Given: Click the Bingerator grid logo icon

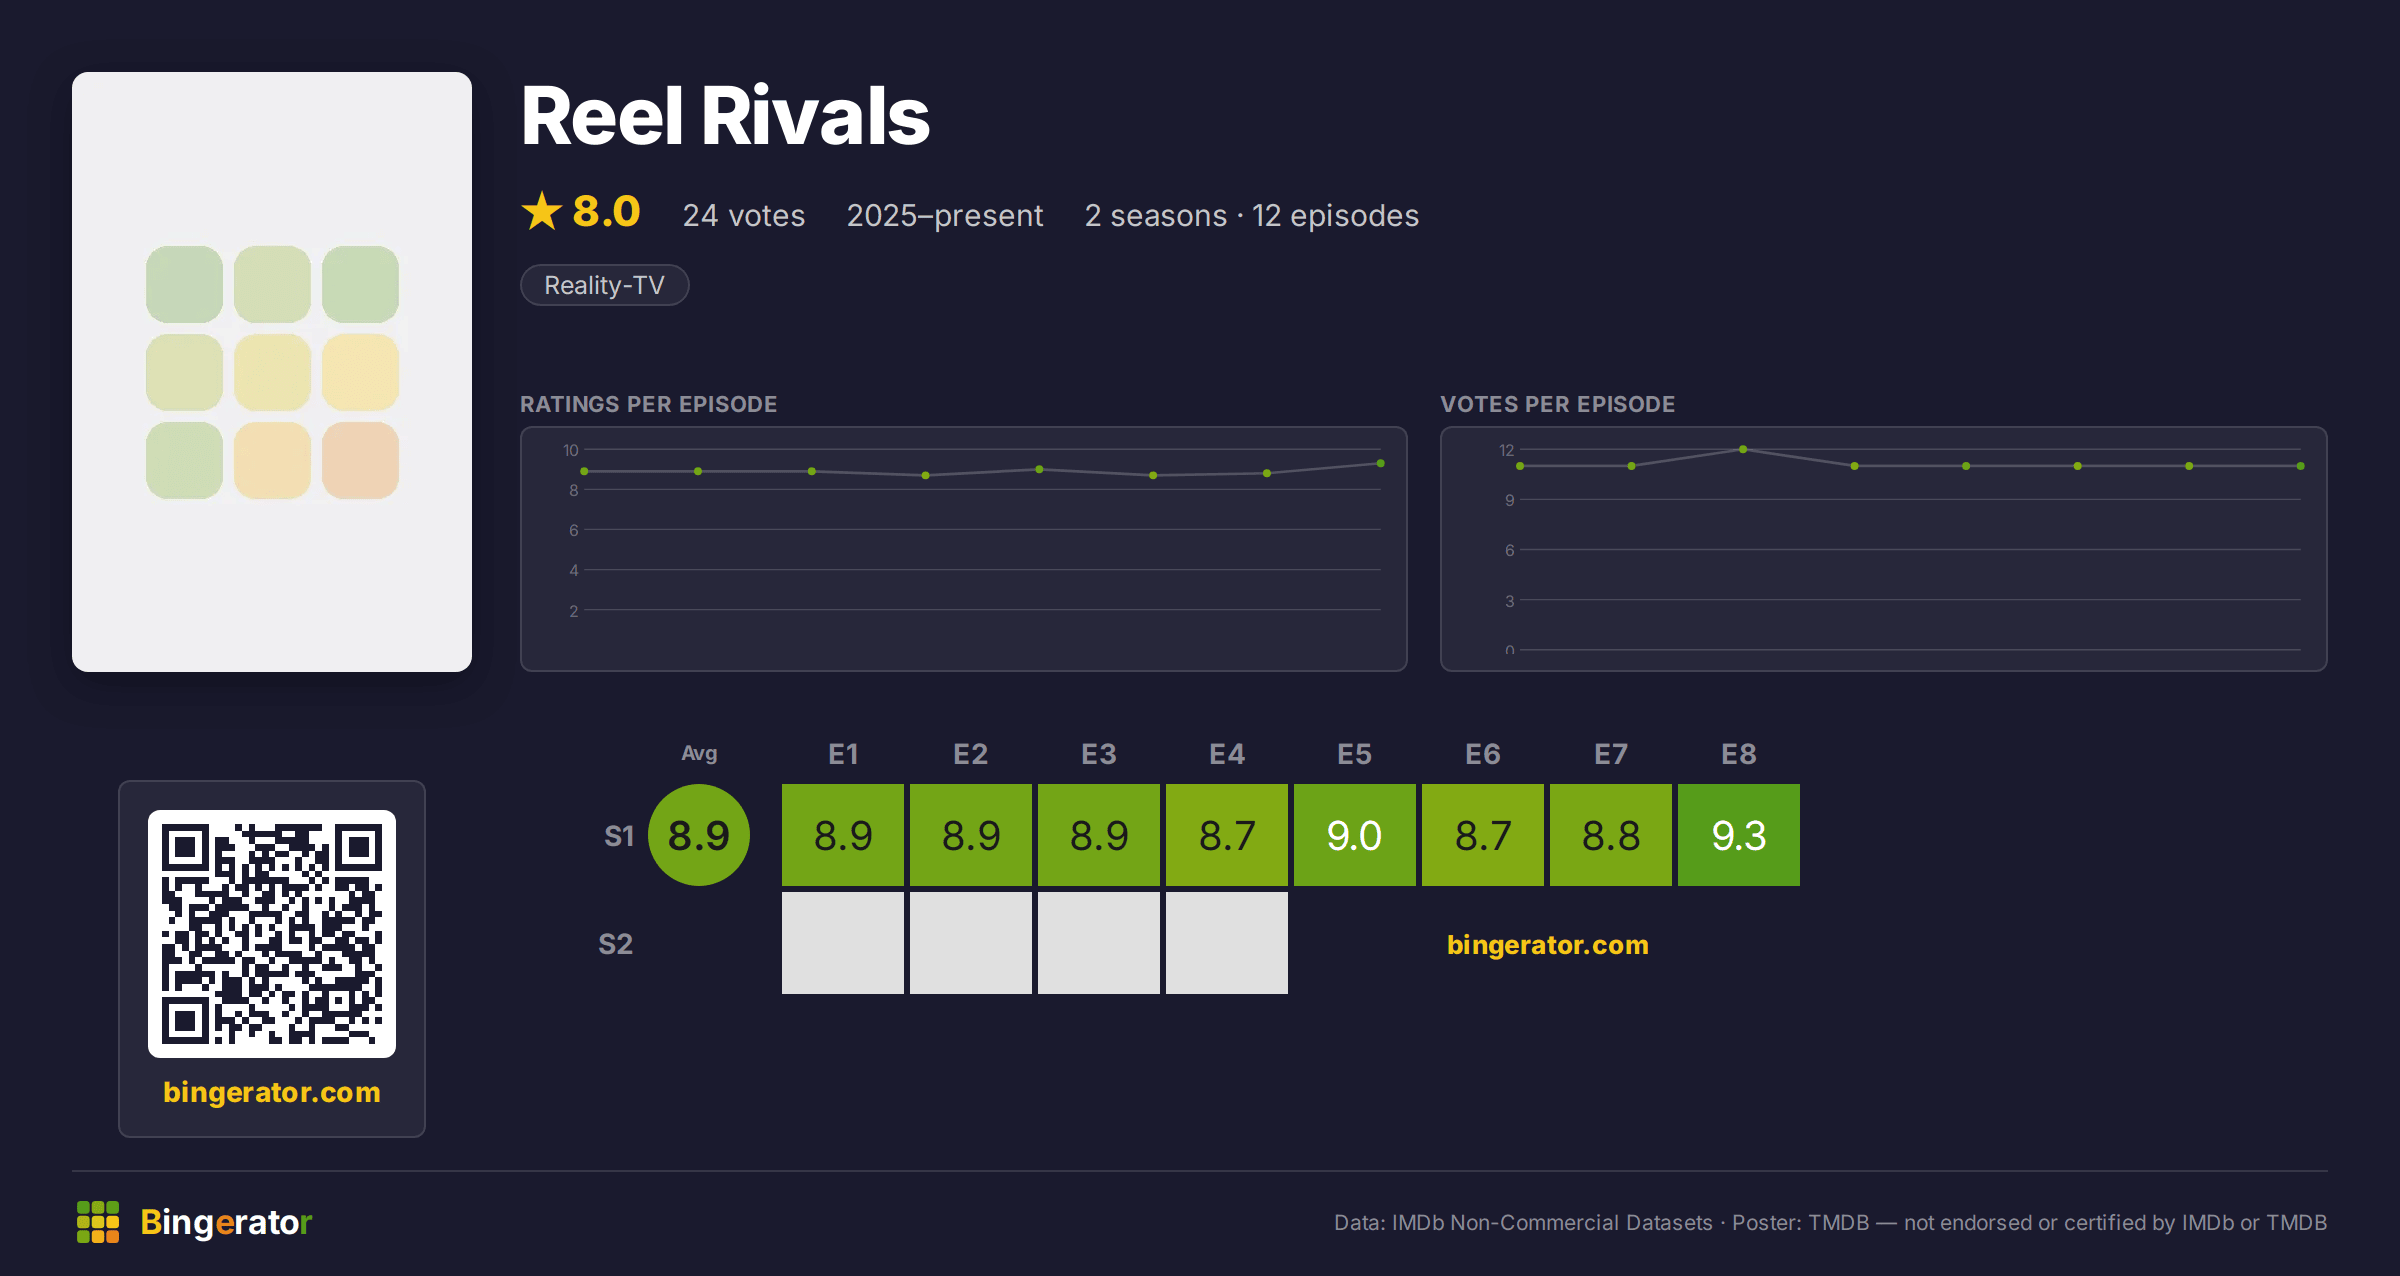Looking at the screenshot, I should 98,1222.
